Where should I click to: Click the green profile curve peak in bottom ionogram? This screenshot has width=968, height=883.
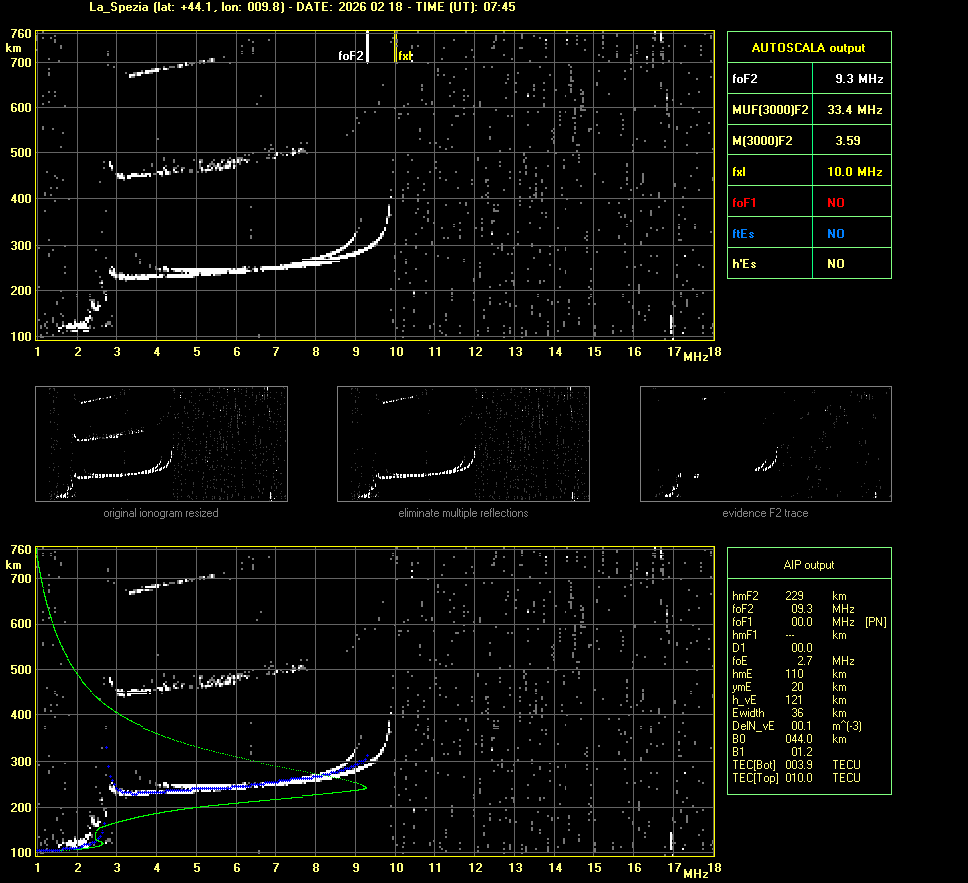[x=365, y=787]
